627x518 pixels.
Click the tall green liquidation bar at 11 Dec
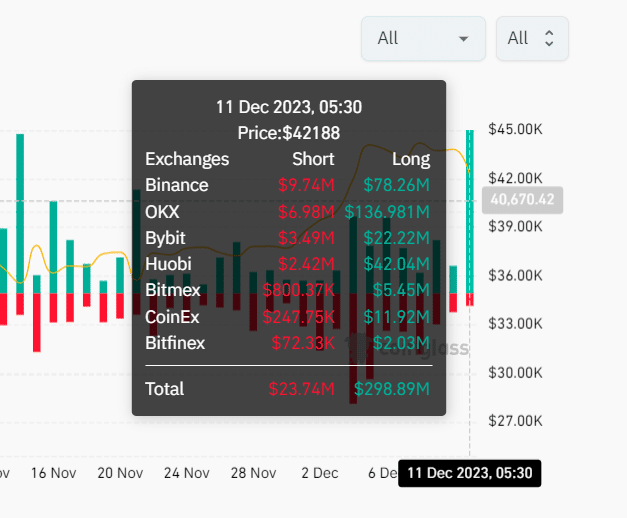click(x=470, y=212)
